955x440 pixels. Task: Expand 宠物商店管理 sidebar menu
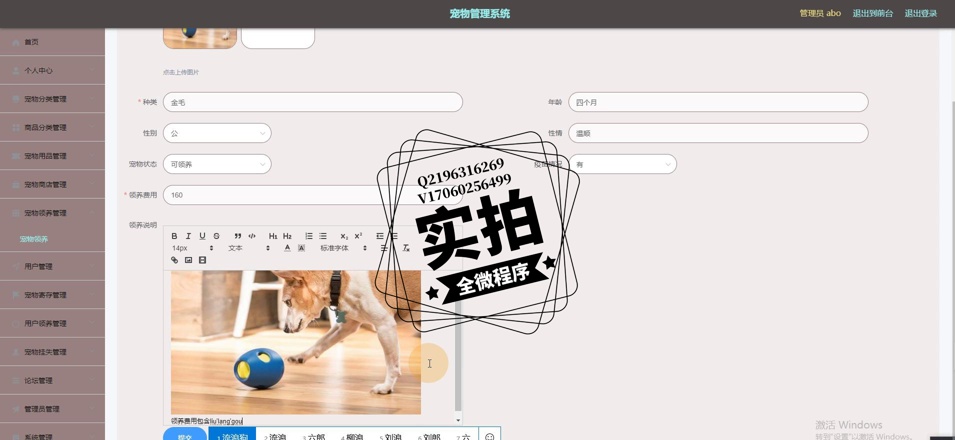click(52, 184)
